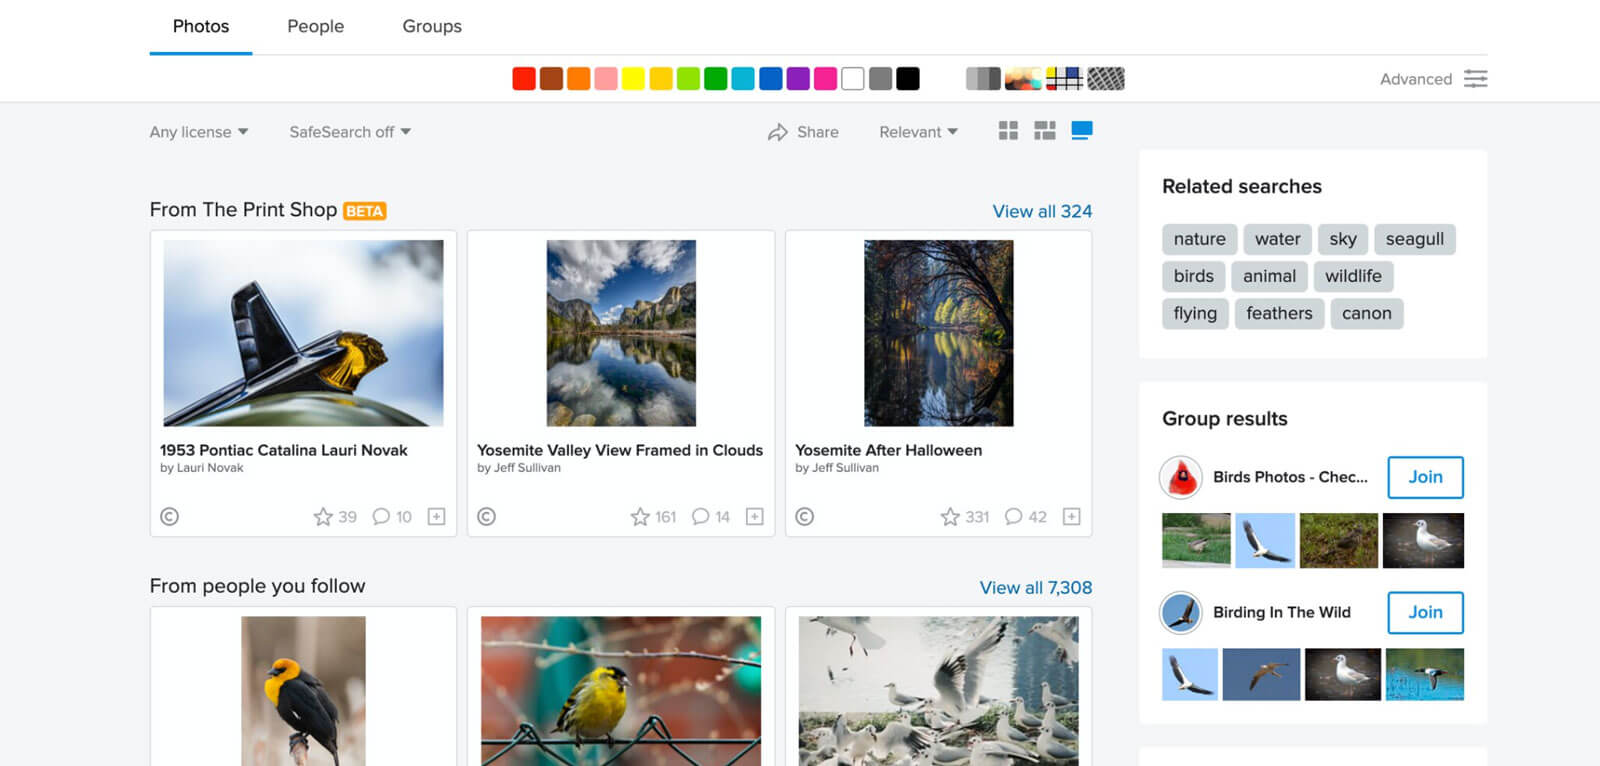This screenshot has height=766, width=1600.
Task: Open comments on Yosemite After Halloween
Action: coord(1013,517)
